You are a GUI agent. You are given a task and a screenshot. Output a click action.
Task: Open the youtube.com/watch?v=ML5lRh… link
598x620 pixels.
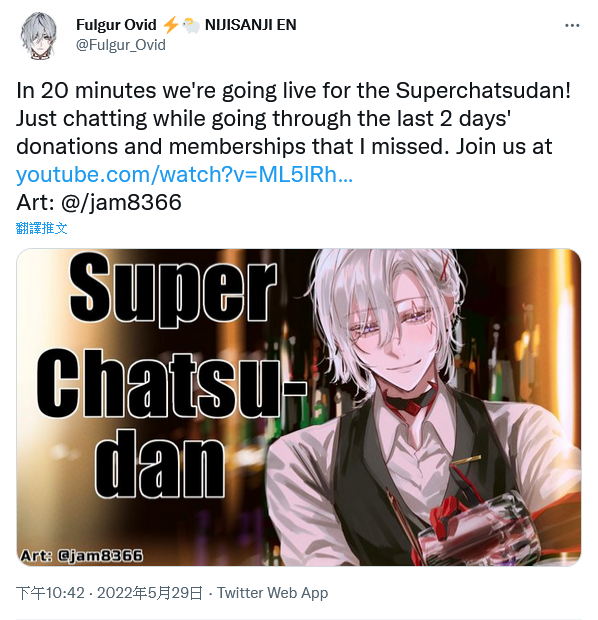pyautogui.click(x=184, y=174)
